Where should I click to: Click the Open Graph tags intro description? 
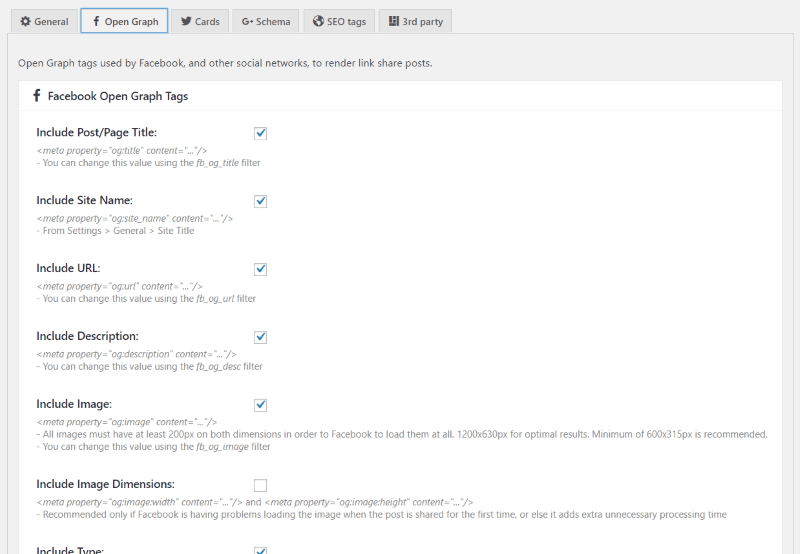(x=225, y=63)
